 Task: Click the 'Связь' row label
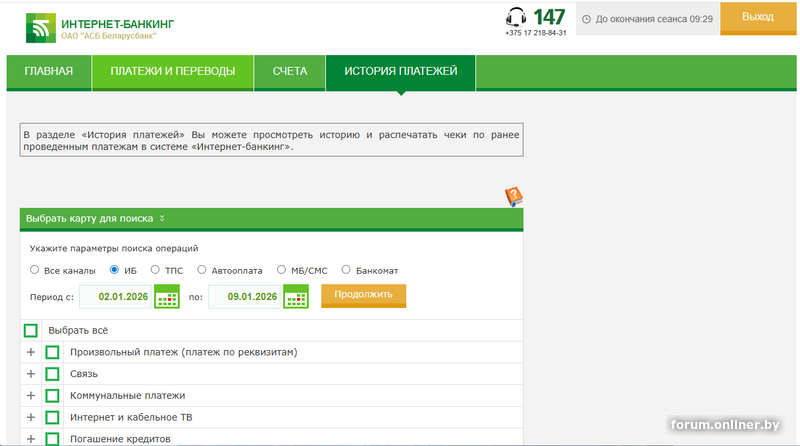point(84,374)
